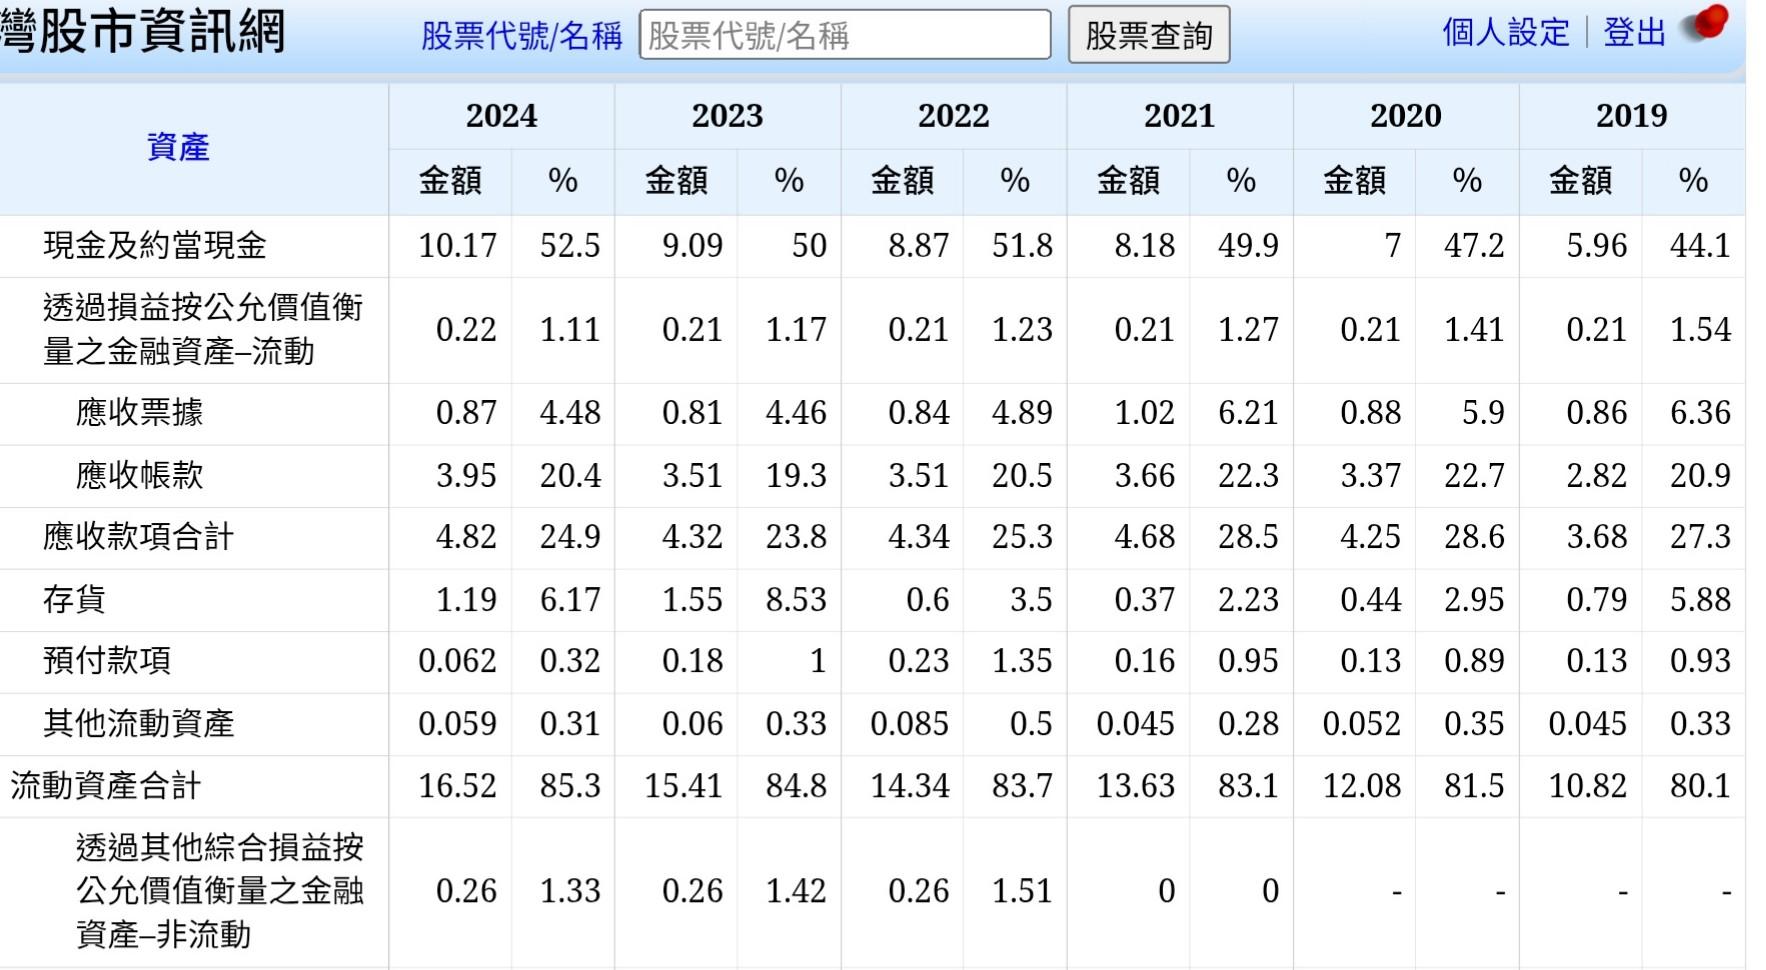Click the 2021 cash percentage 49.9
The height and width of the screenshot is (970, 1766).
pyautogui.click(x=1248, y=246)
